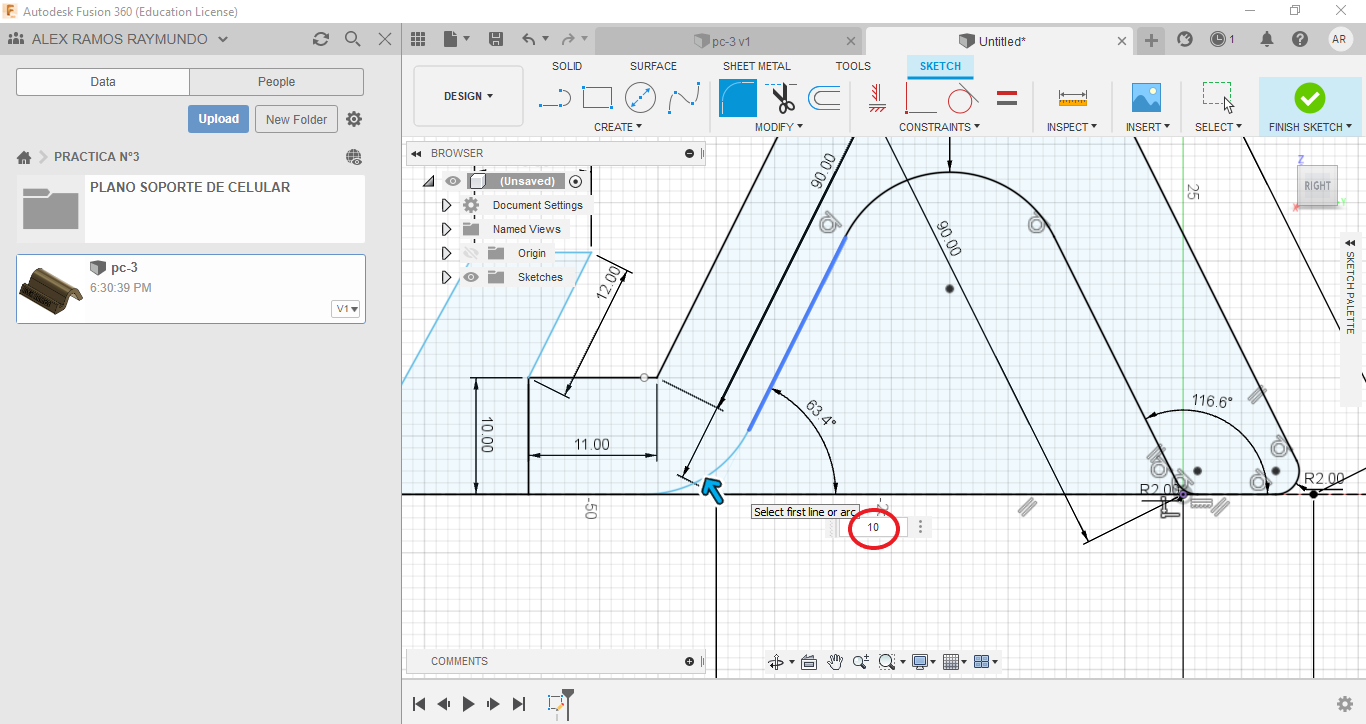Switch to the TOOLS tab
Screen dimensions: 1366x724
click(853, 66)
